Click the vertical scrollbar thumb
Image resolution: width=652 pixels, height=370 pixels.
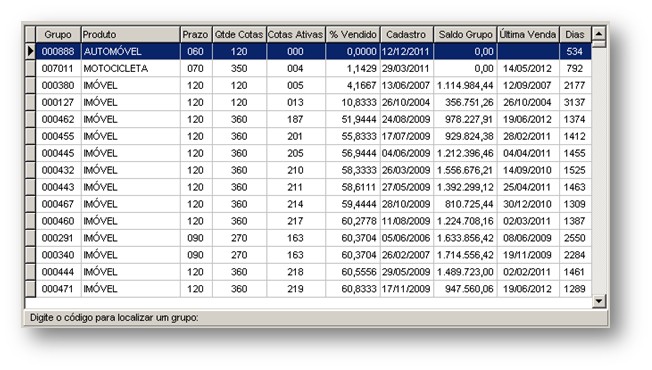(x=598, y=44)
